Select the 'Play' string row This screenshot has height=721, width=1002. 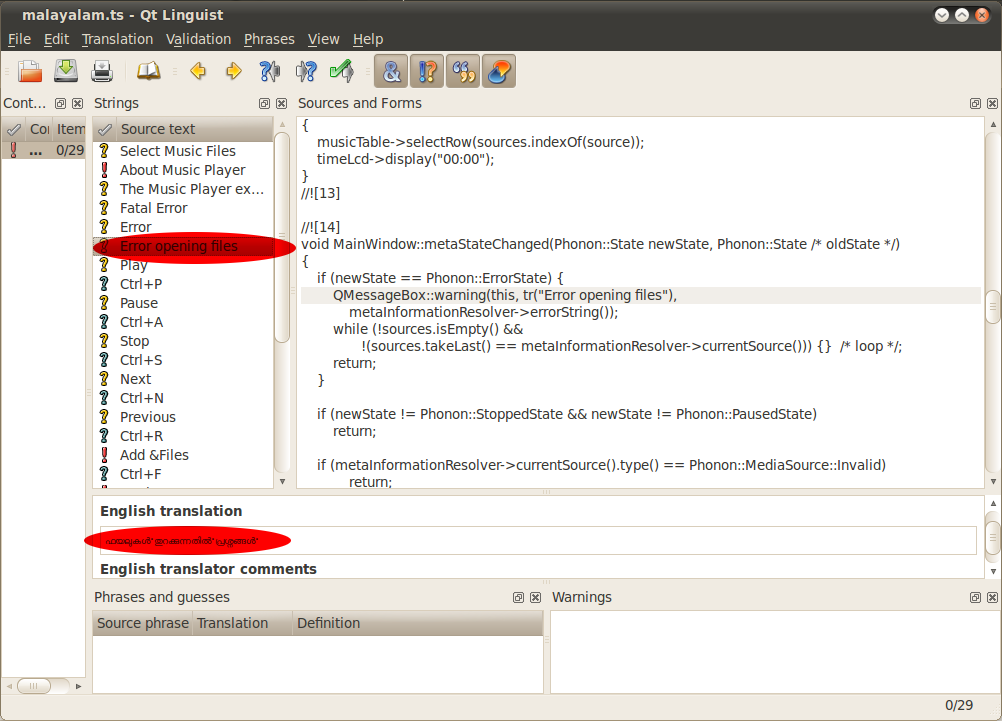(x=184, y=265)
